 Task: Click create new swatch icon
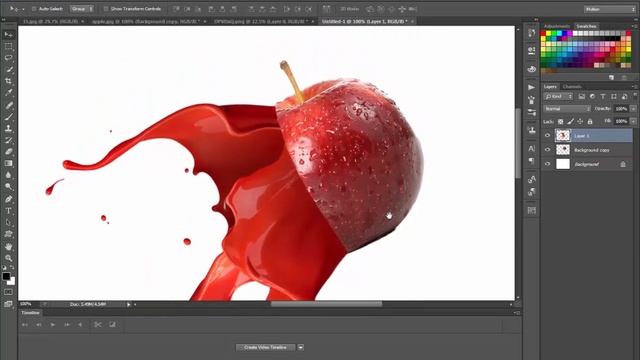611,77
